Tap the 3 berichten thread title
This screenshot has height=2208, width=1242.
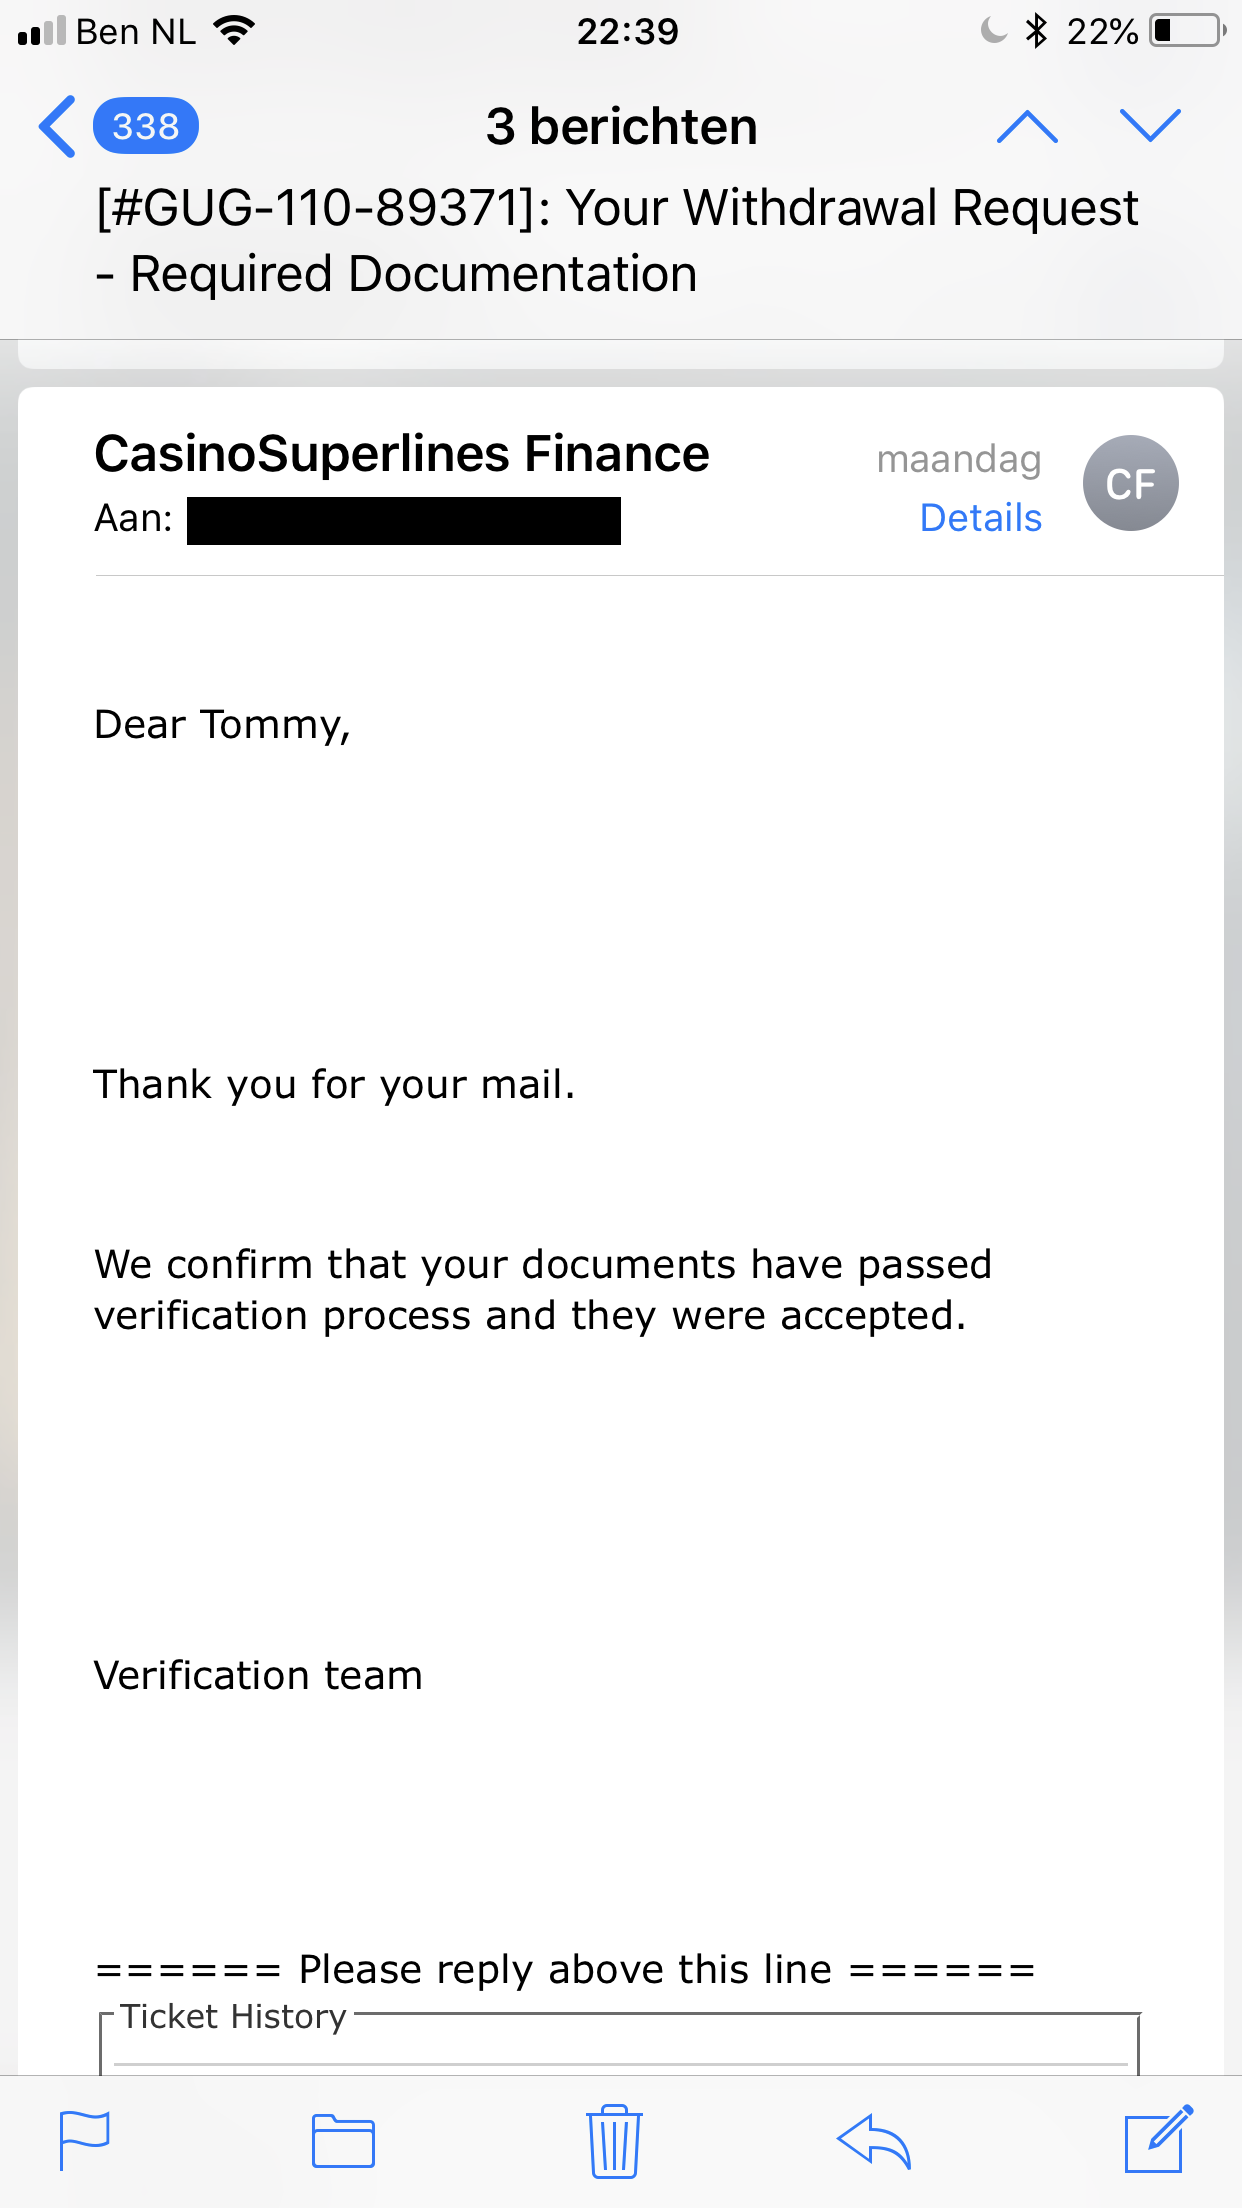pos(621,127)
